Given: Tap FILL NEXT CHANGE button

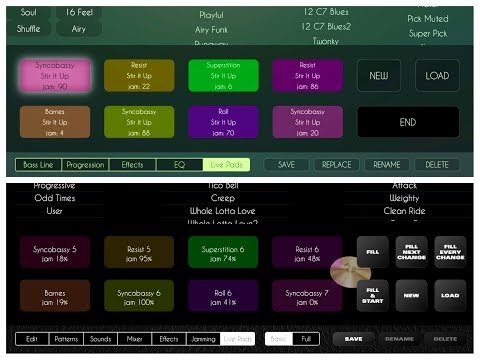Looking at the screenshot, I should coord(411,252).
